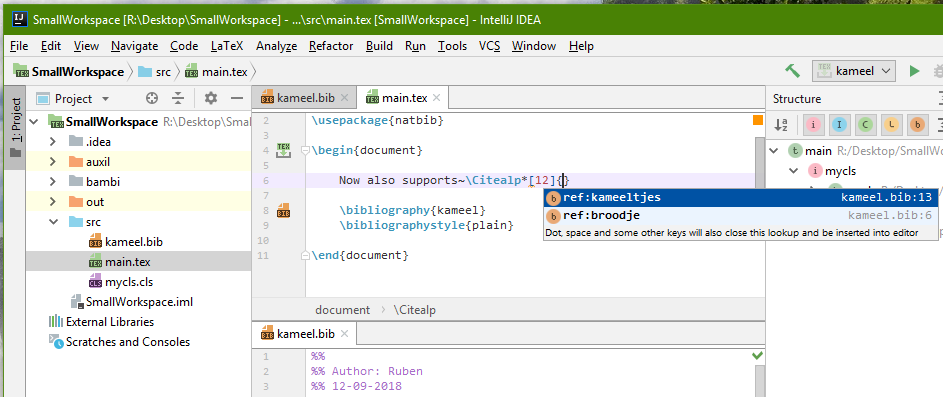Choose ref:broodje completion suggestion
Viewport: 943px width, 397px height.
pos(741,215)
